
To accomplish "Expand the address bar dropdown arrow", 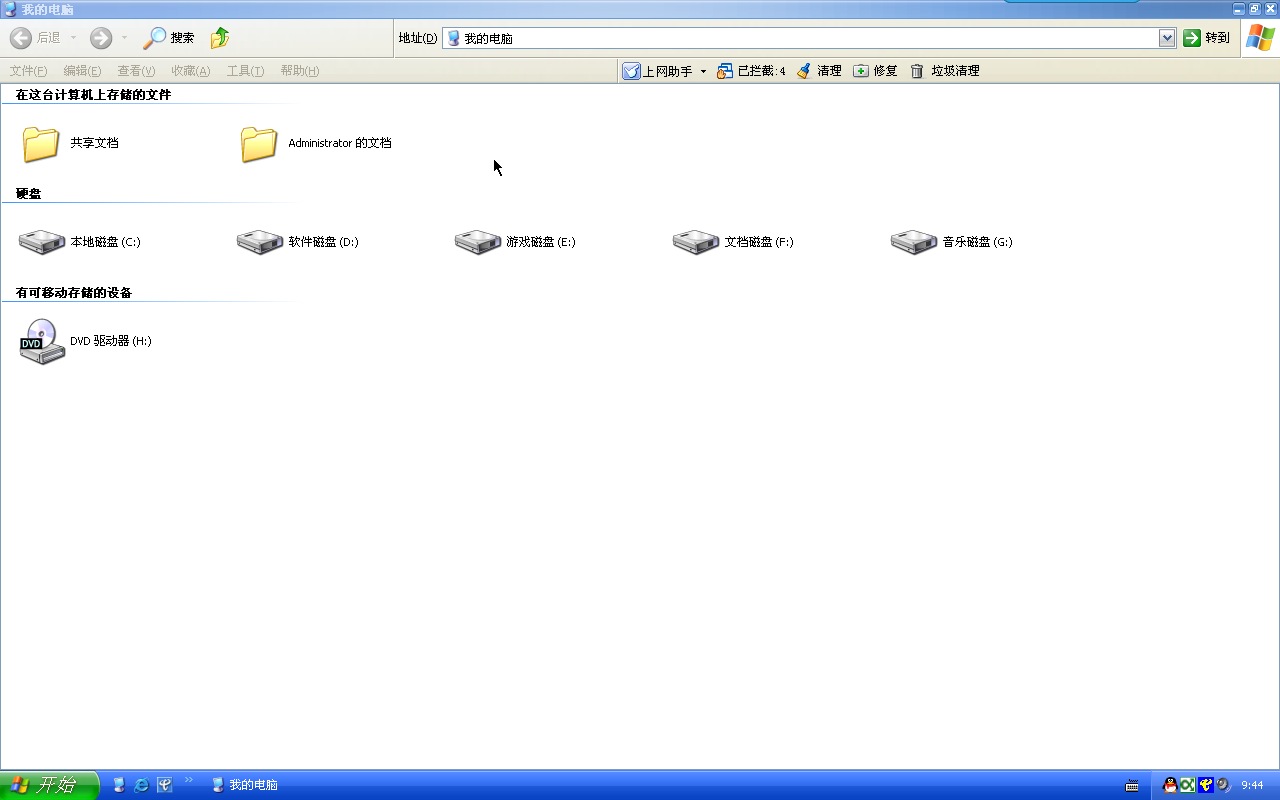I will [x=1167, y=38].
